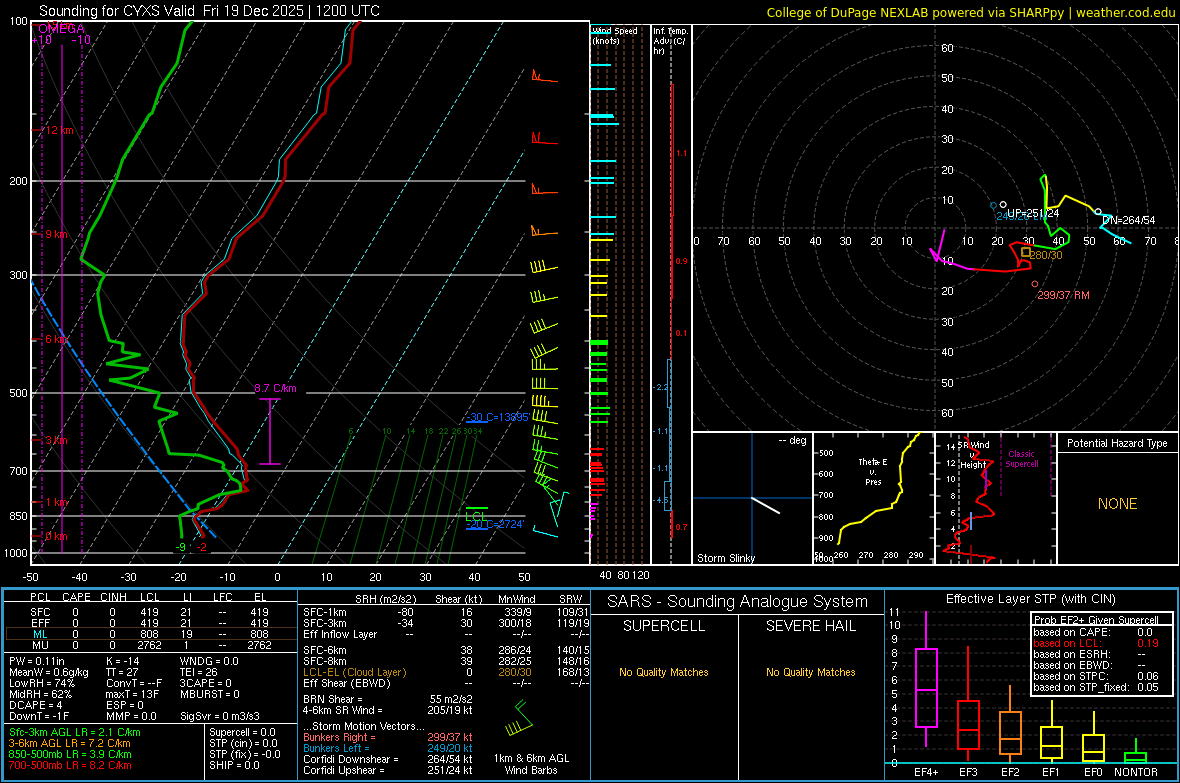
Task: Click the '9 km' height marker
Action: 56,234
